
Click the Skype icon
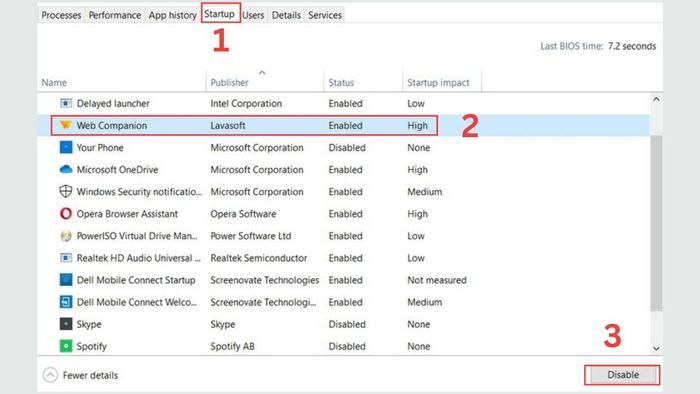(x=66, y=324)
